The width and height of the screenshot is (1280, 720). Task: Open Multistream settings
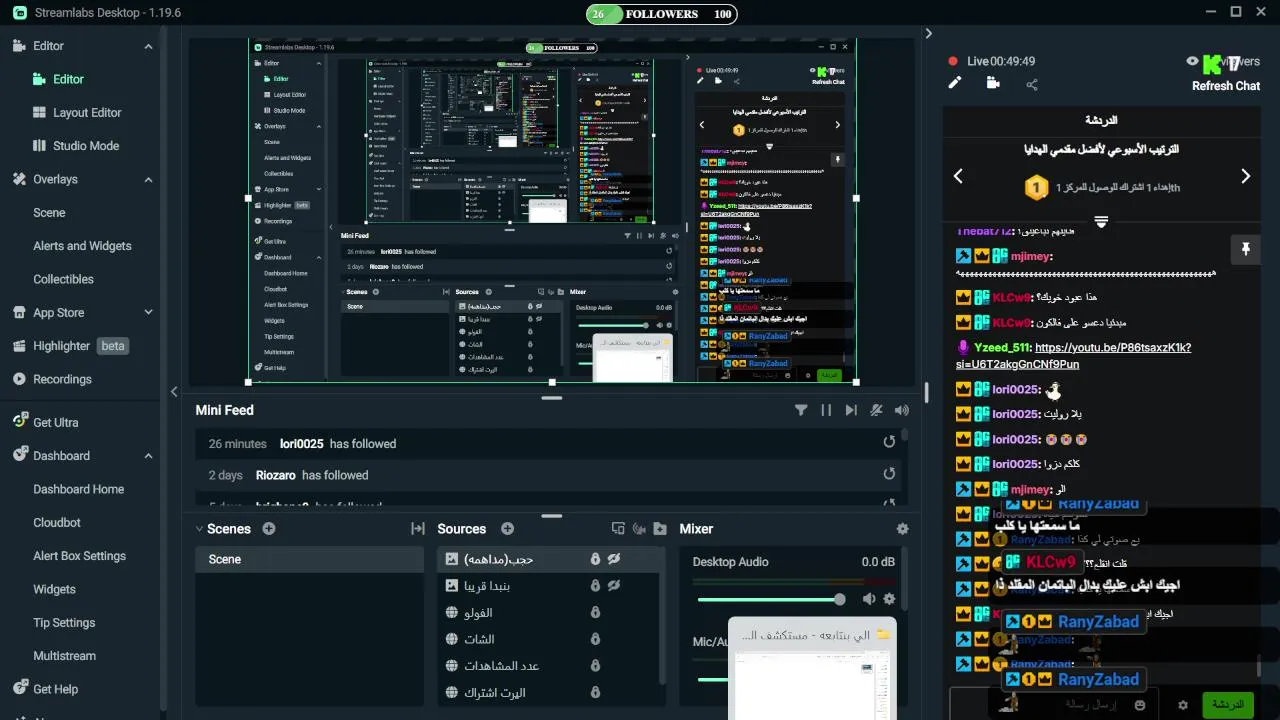coord(64,656)
